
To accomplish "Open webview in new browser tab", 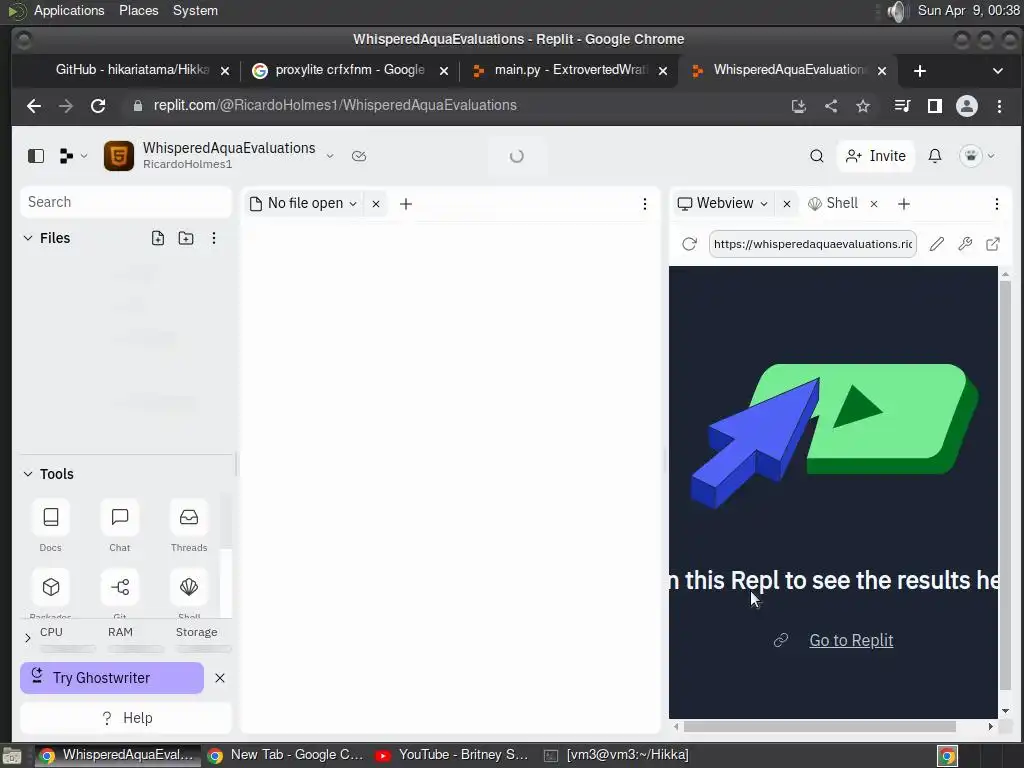I will point(993,244).
